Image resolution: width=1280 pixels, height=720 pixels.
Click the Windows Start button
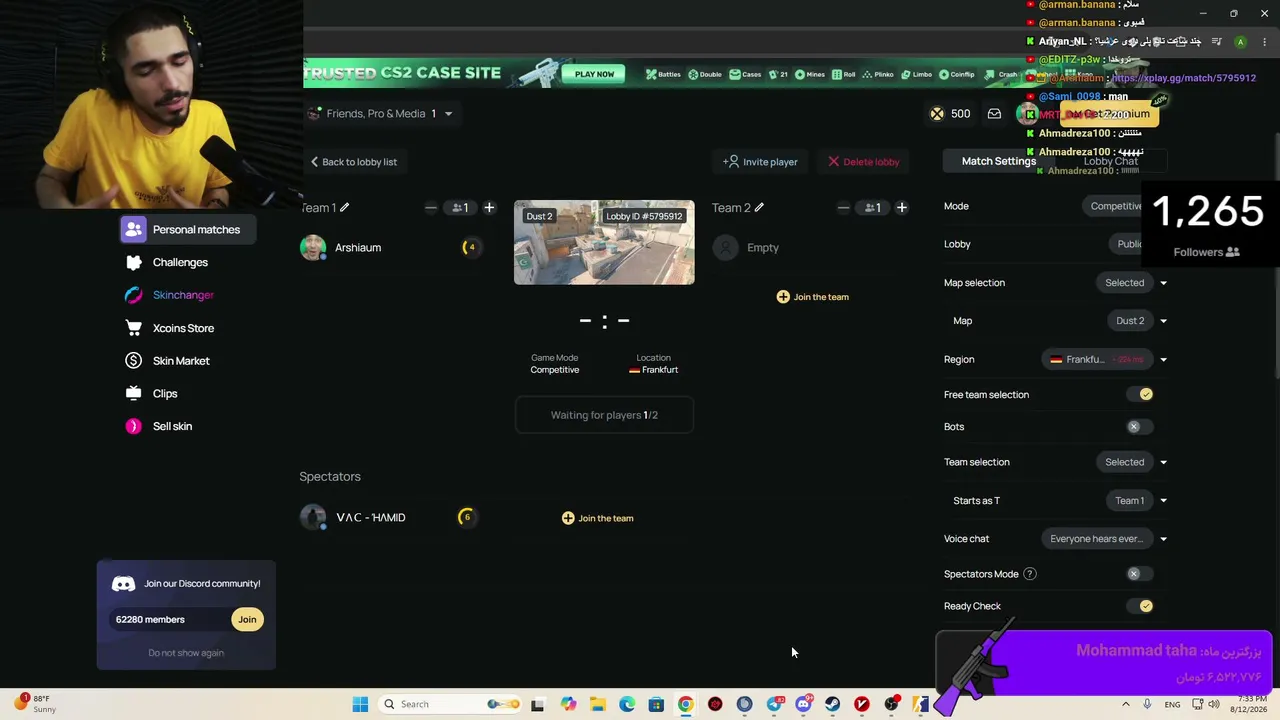click(360, 704)
